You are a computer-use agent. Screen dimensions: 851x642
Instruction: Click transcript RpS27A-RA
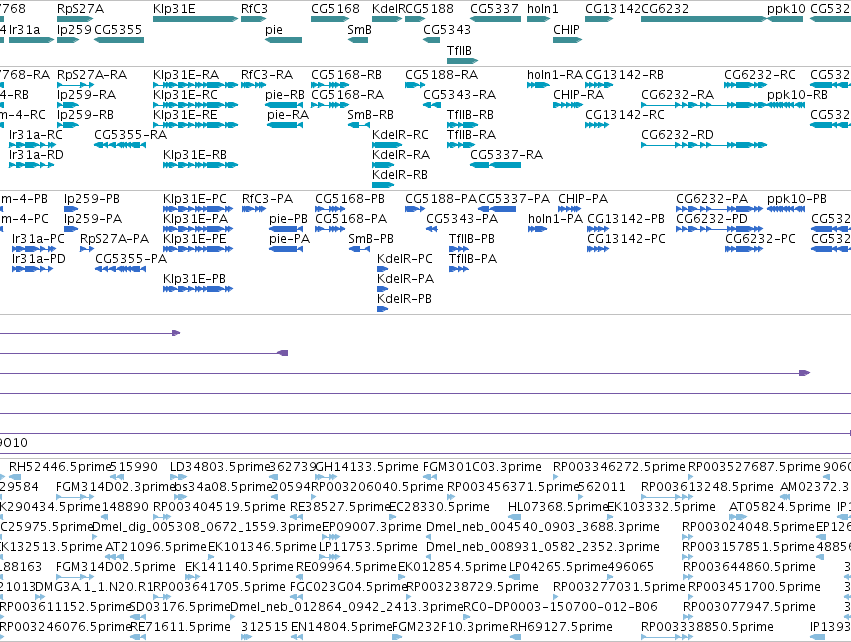click(75, 85)
